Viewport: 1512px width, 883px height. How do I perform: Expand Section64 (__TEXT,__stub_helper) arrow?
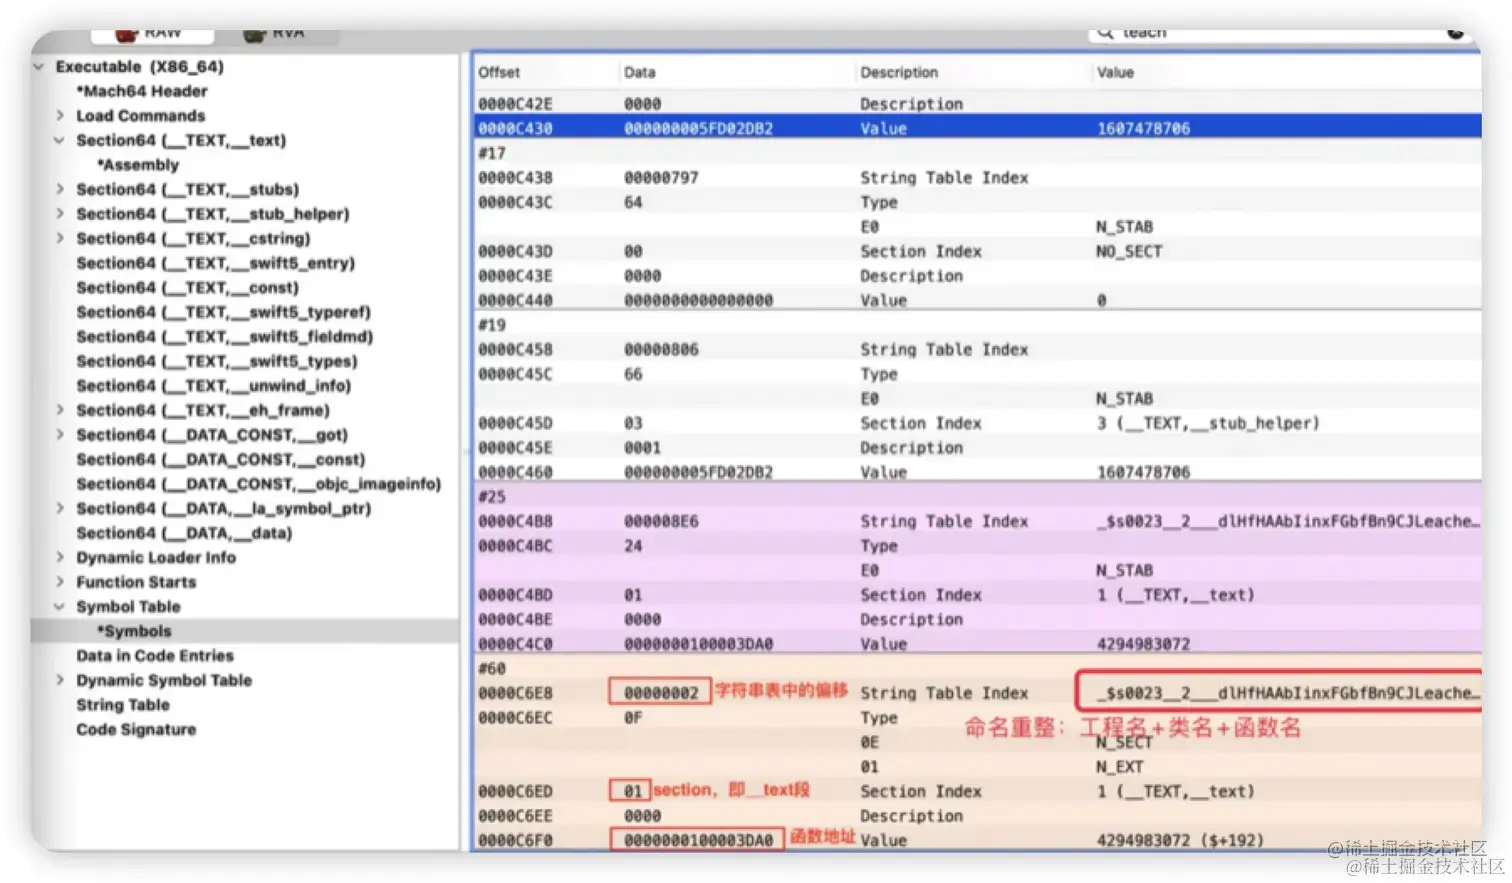tap(60, 214)
